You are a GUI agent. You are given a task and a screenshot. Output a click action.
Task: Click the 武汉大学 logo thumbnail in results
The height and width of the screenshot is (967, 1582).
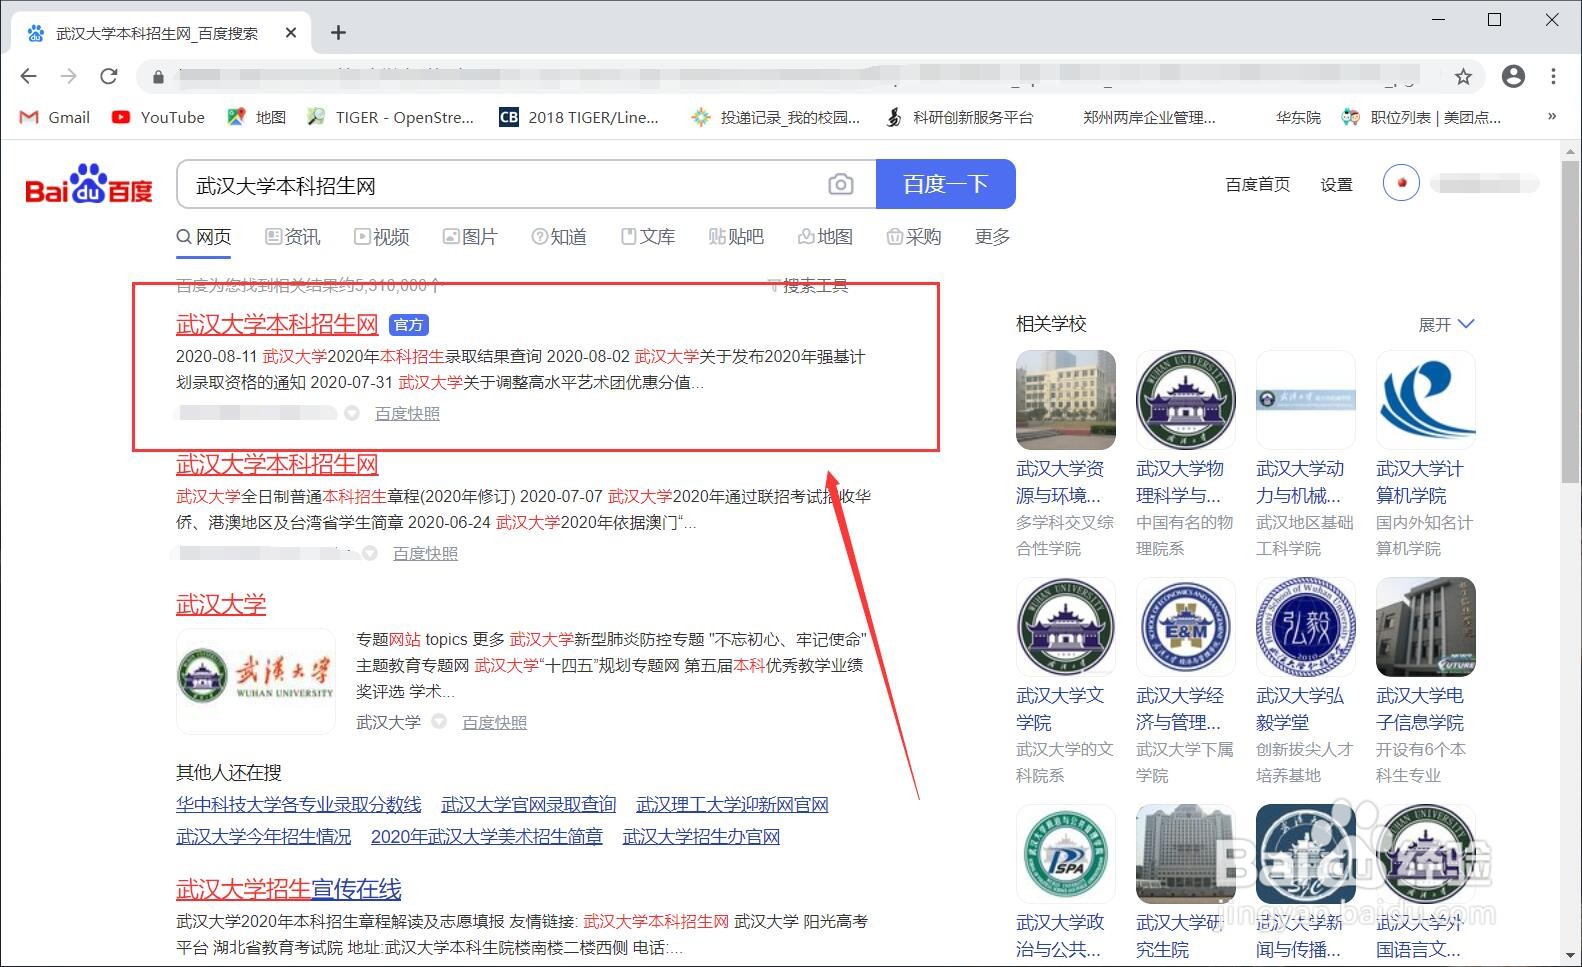pos(256,681)
